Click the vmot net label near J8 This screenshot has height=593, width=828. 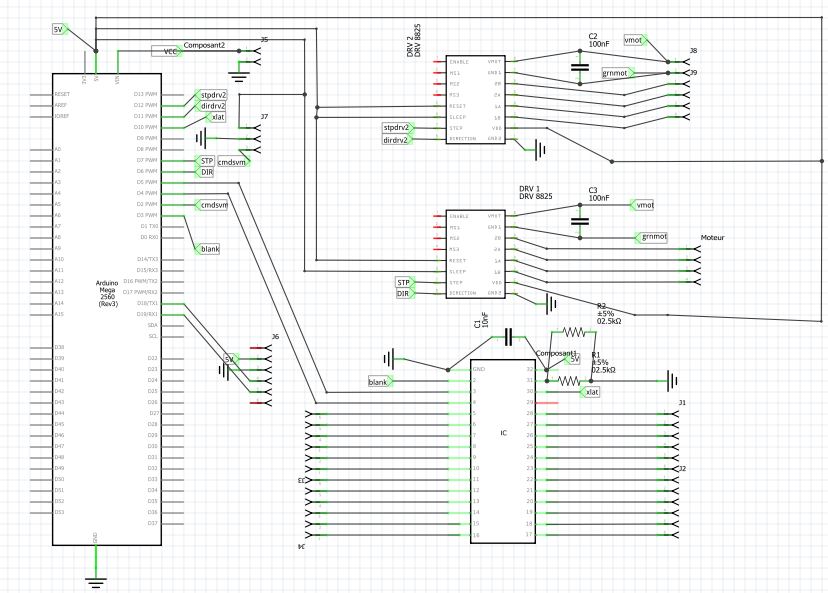point(634,40)
